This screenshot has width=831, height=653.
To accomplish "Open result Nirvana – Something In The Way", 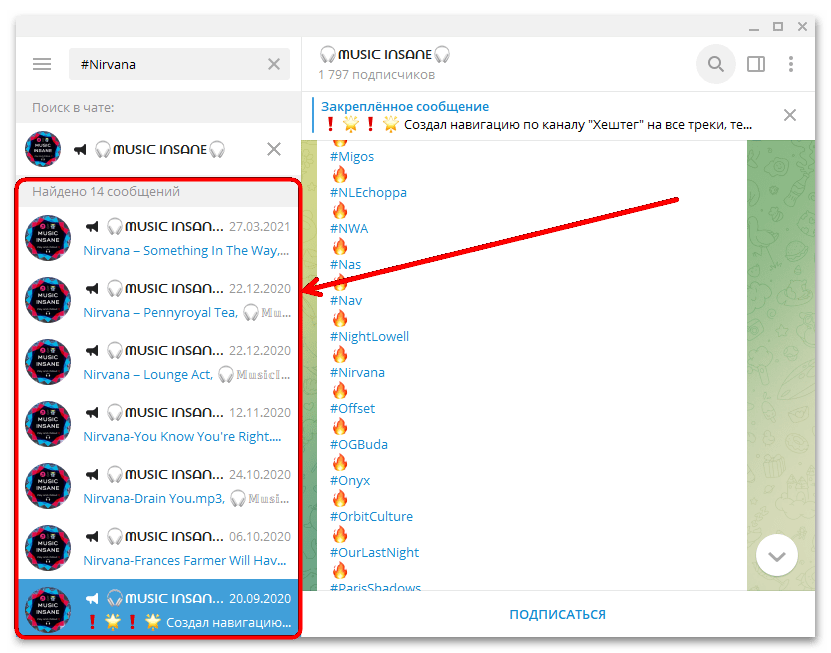I will pyautogui.click(x=158, y=238).
